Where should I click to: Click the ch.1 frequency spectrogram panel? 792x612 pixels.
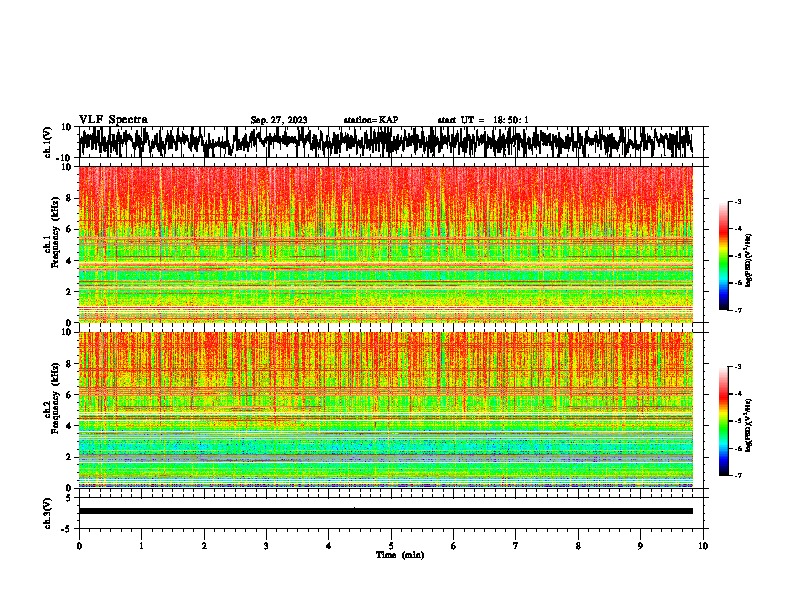(x=385, y=244)
